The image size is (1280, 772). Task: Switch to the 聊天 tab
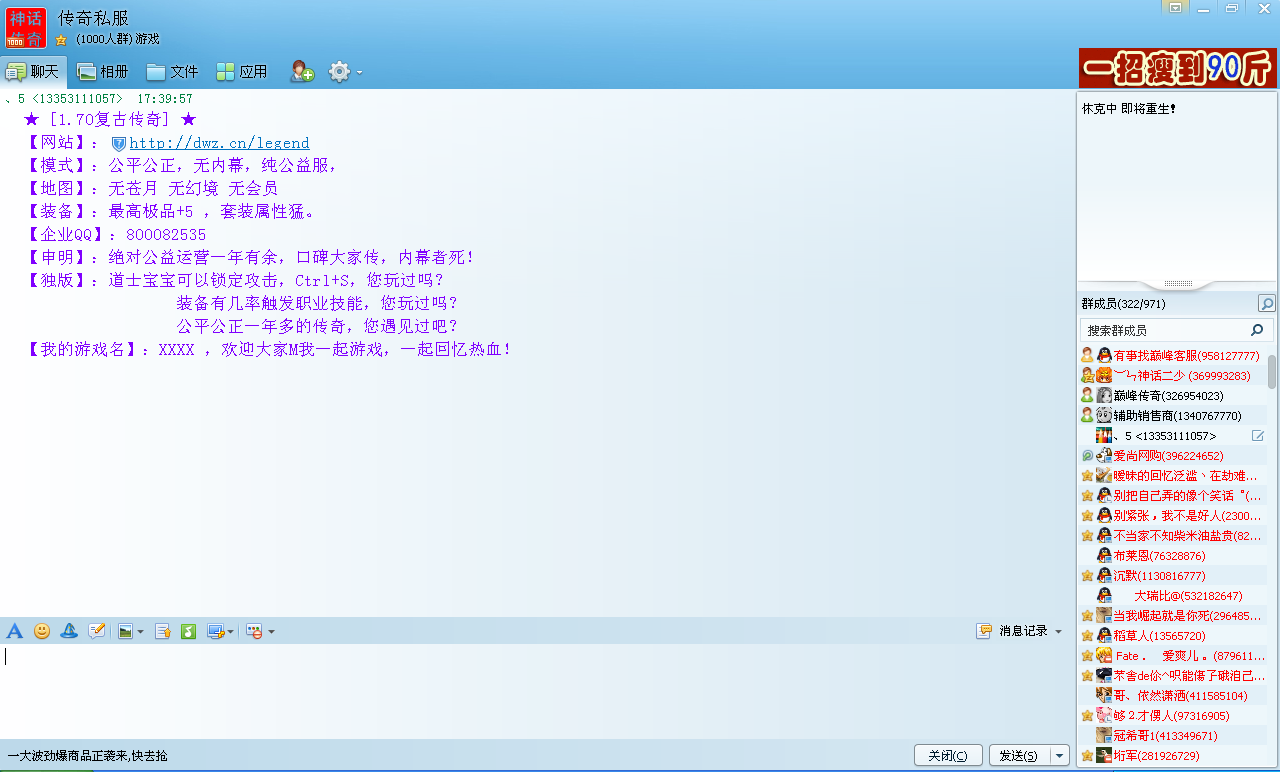pyautogui.click(x=33, y=72)
